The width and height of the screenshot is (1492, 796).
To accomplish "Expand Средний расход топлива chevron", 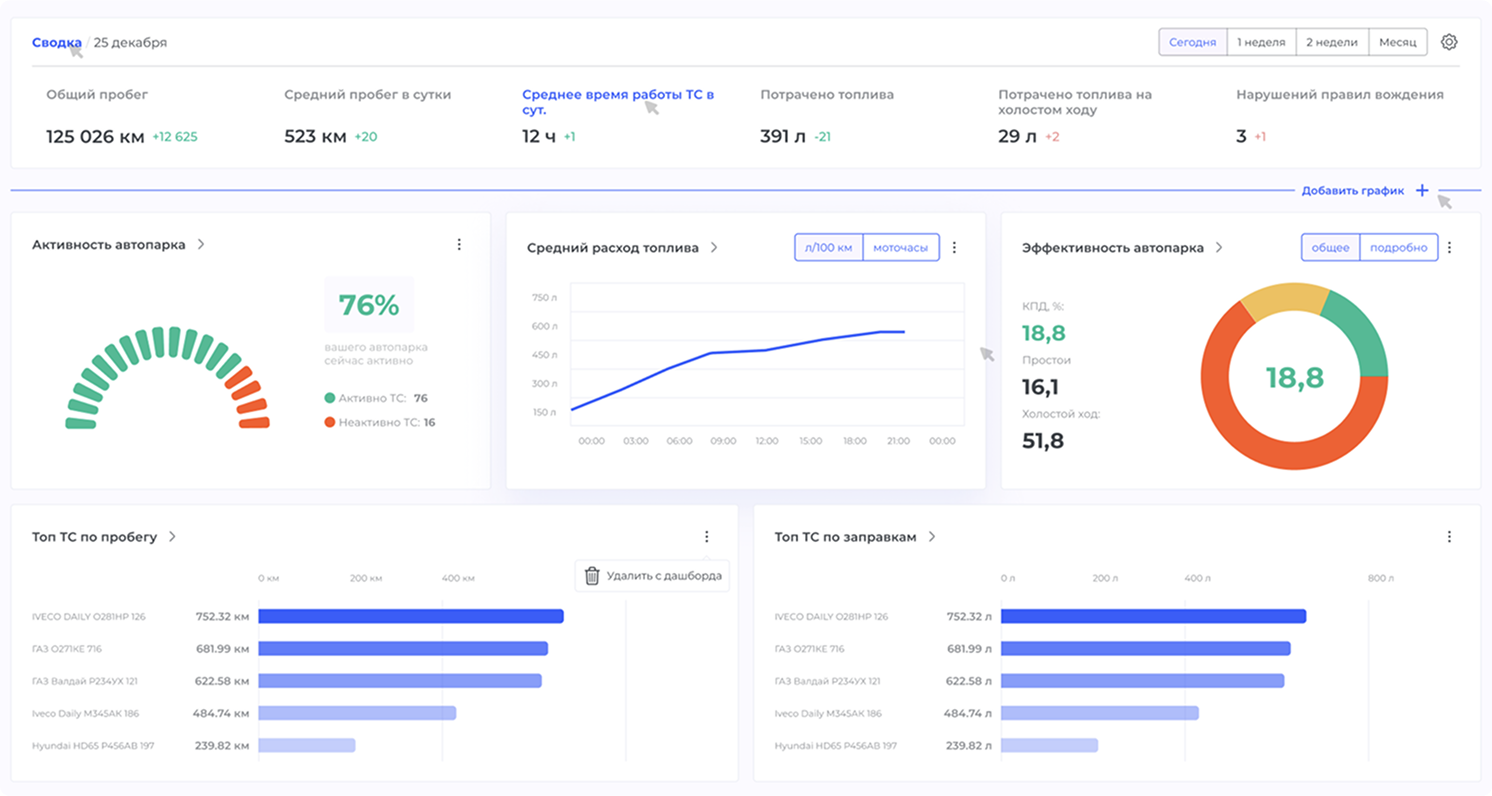I will coord(714,248).
